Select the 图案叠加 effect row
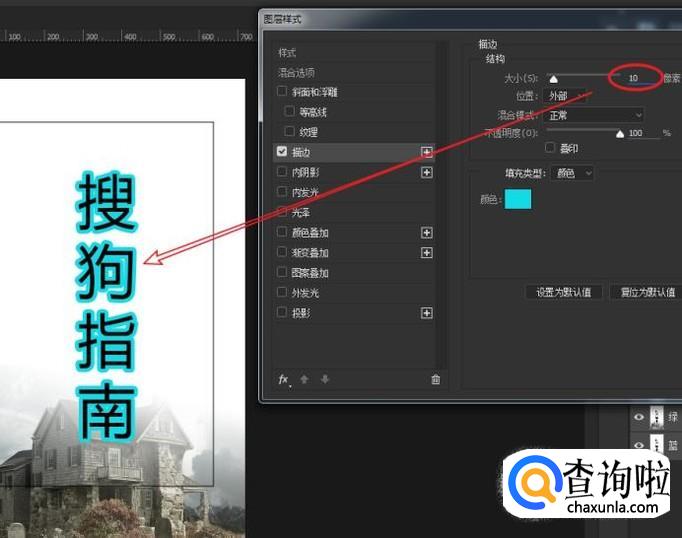 coord(354,273)
